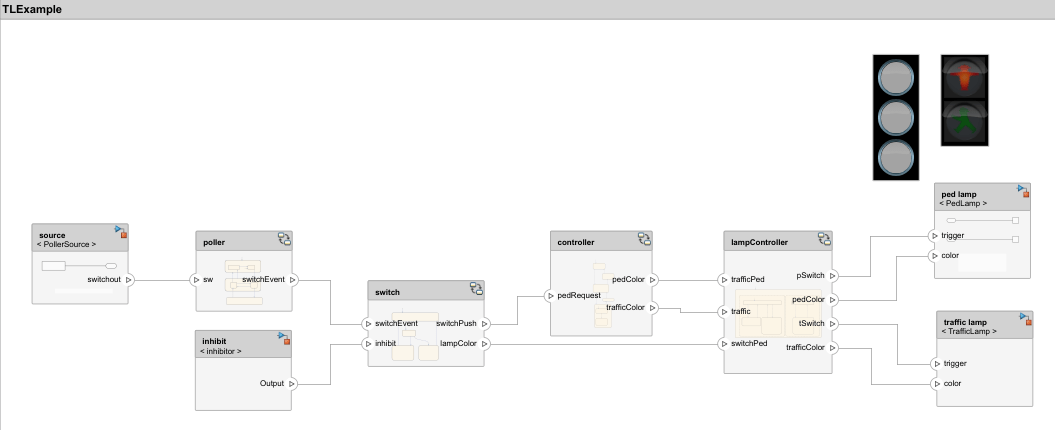Click the trafficColor output port on controller
Image resolution: width=1055 pixels, height=430 pixels.
pos(653,308)
